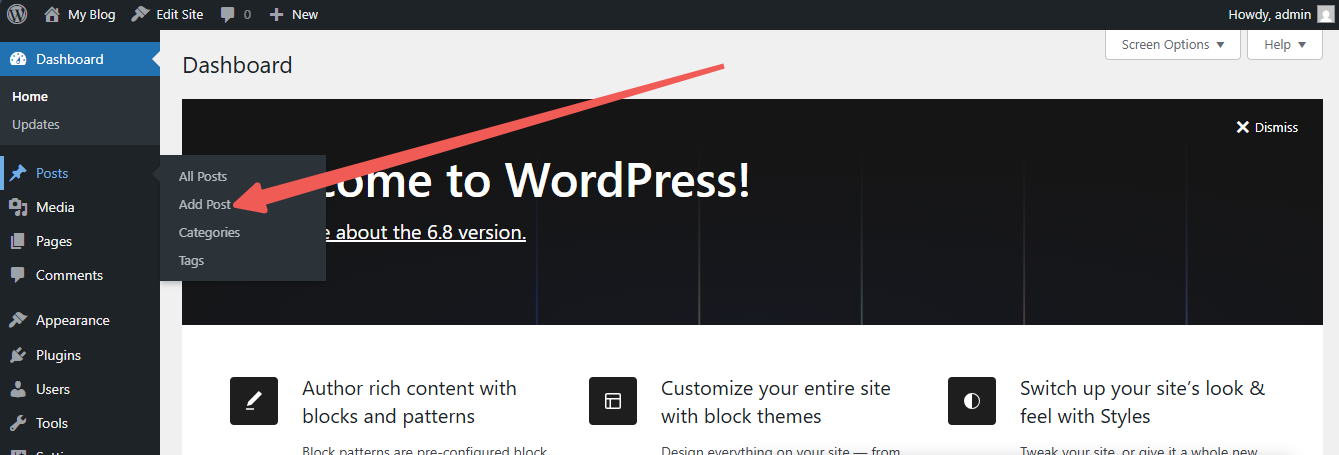Choose Categories in the flyout
Screen dimensions: 1339x455
[210, 232]
